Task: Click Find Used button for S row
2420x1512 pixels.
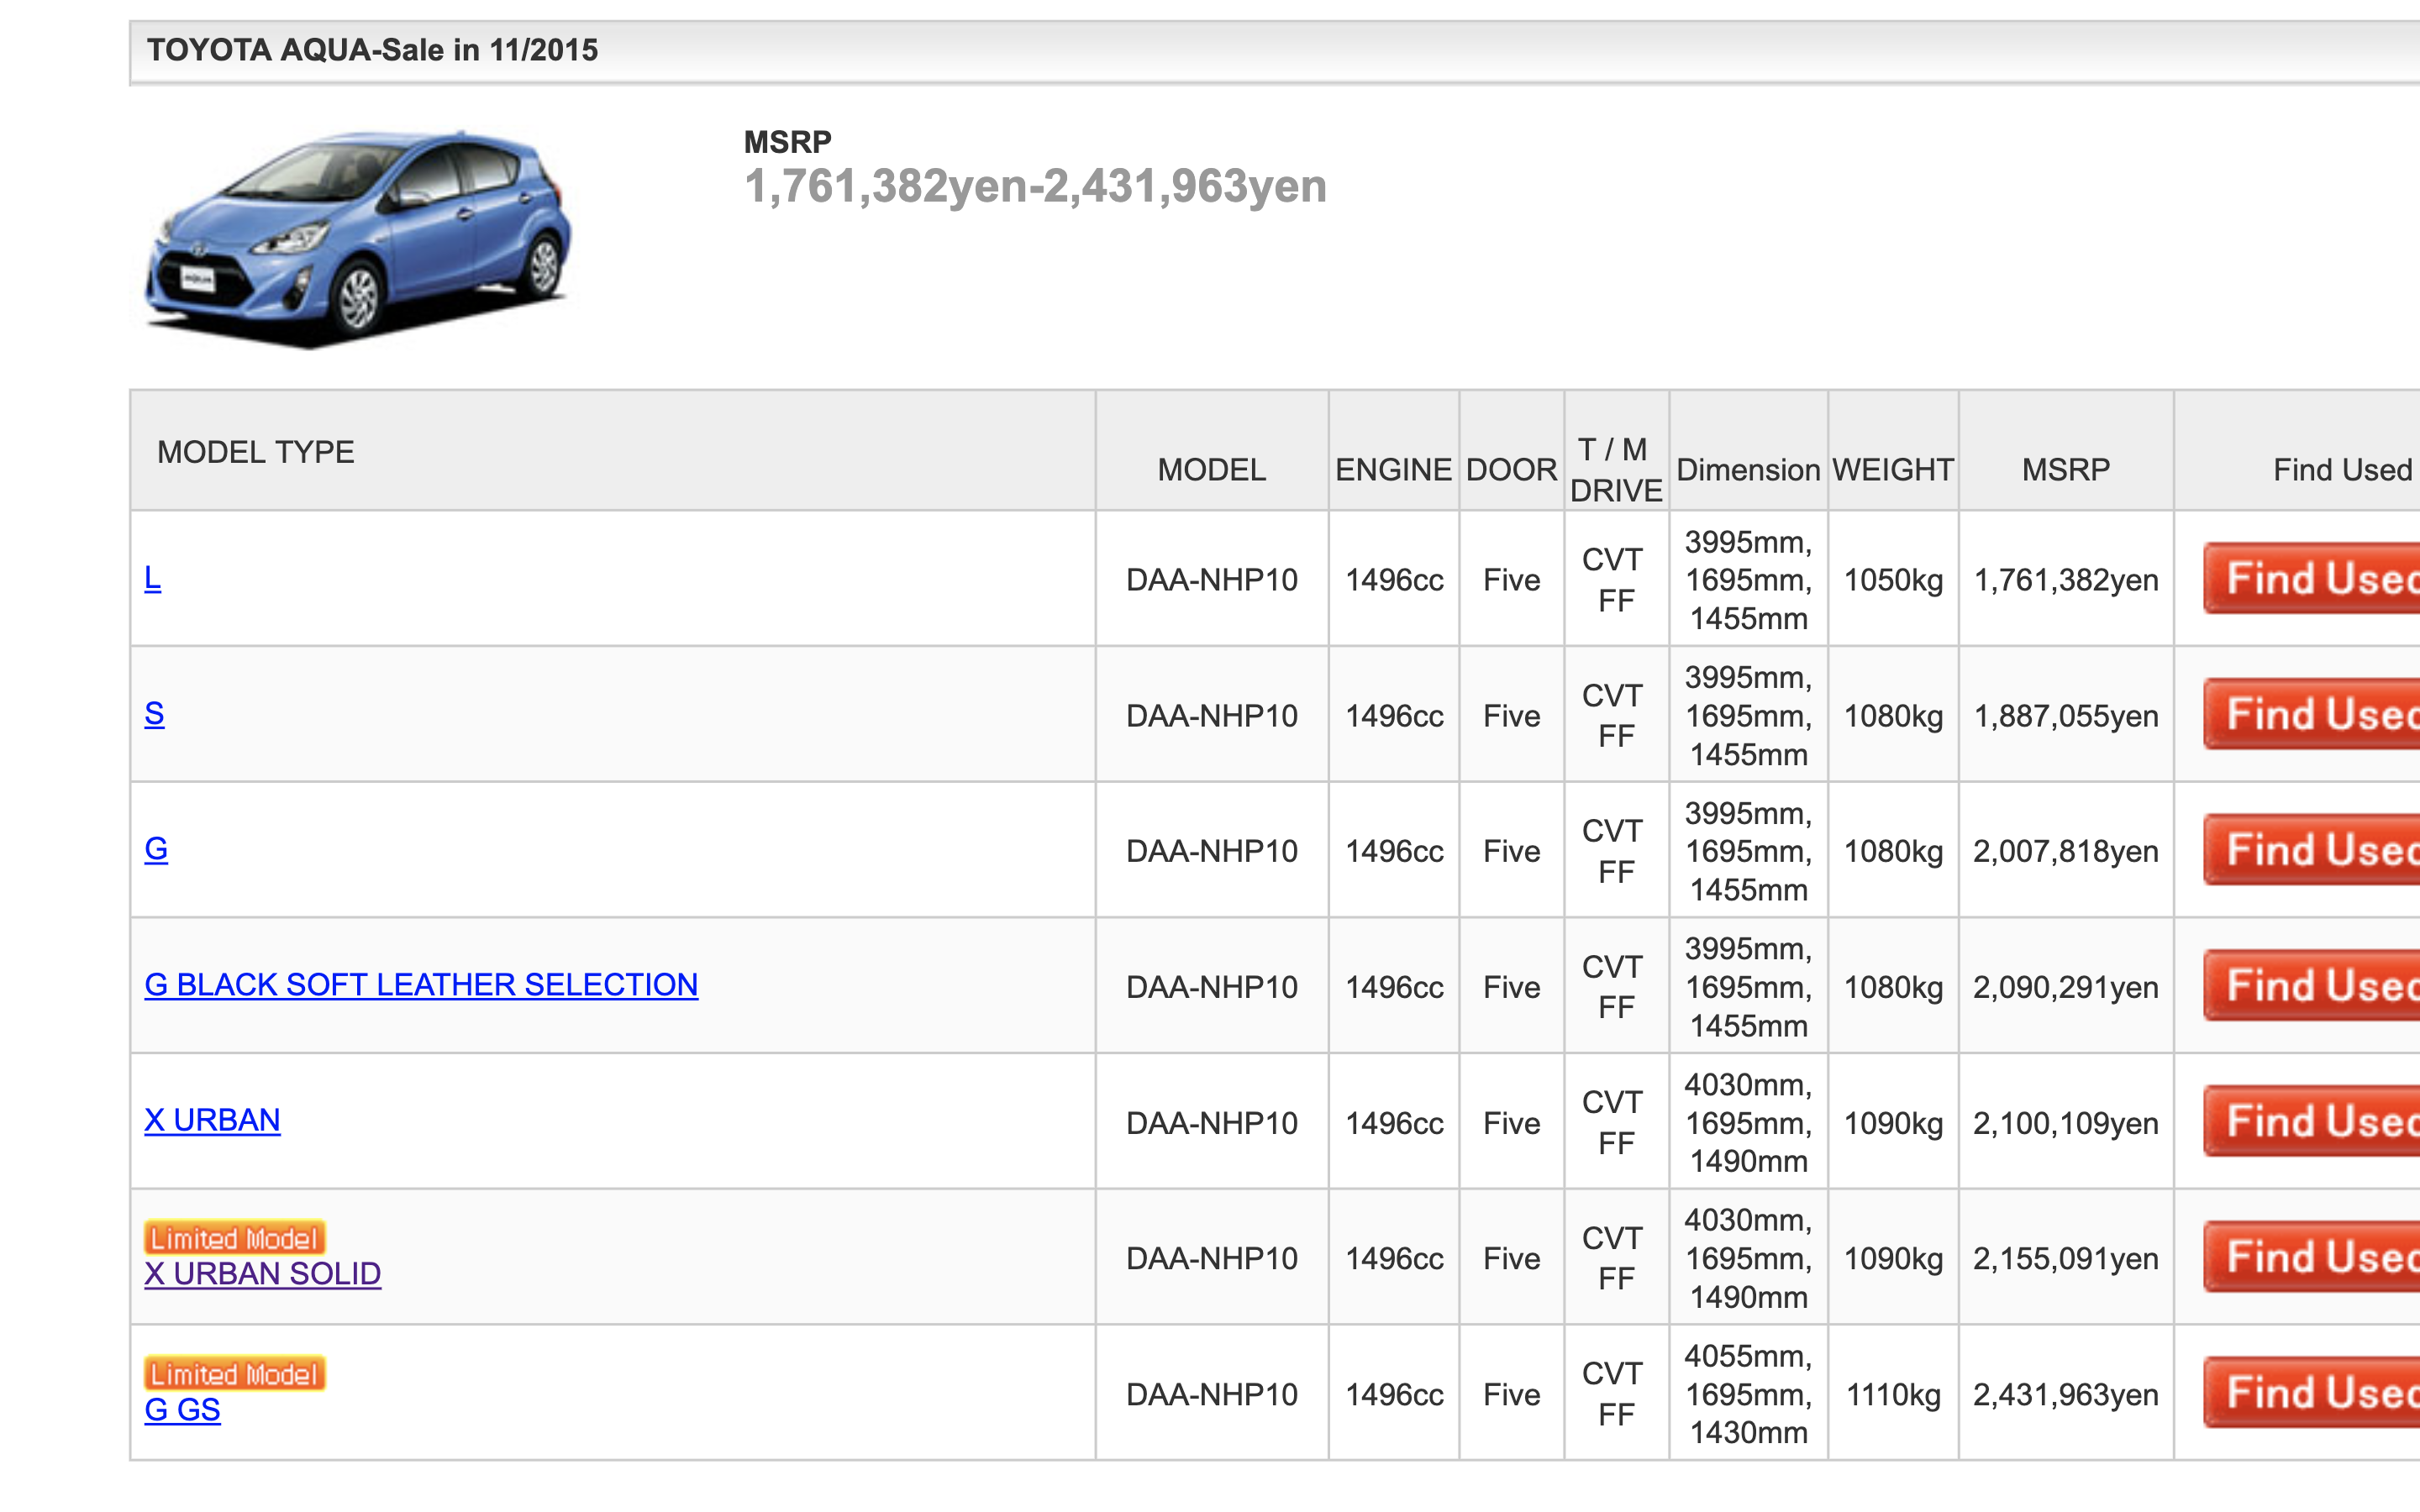Action: pyautogui.click(x=2311, y=714)
